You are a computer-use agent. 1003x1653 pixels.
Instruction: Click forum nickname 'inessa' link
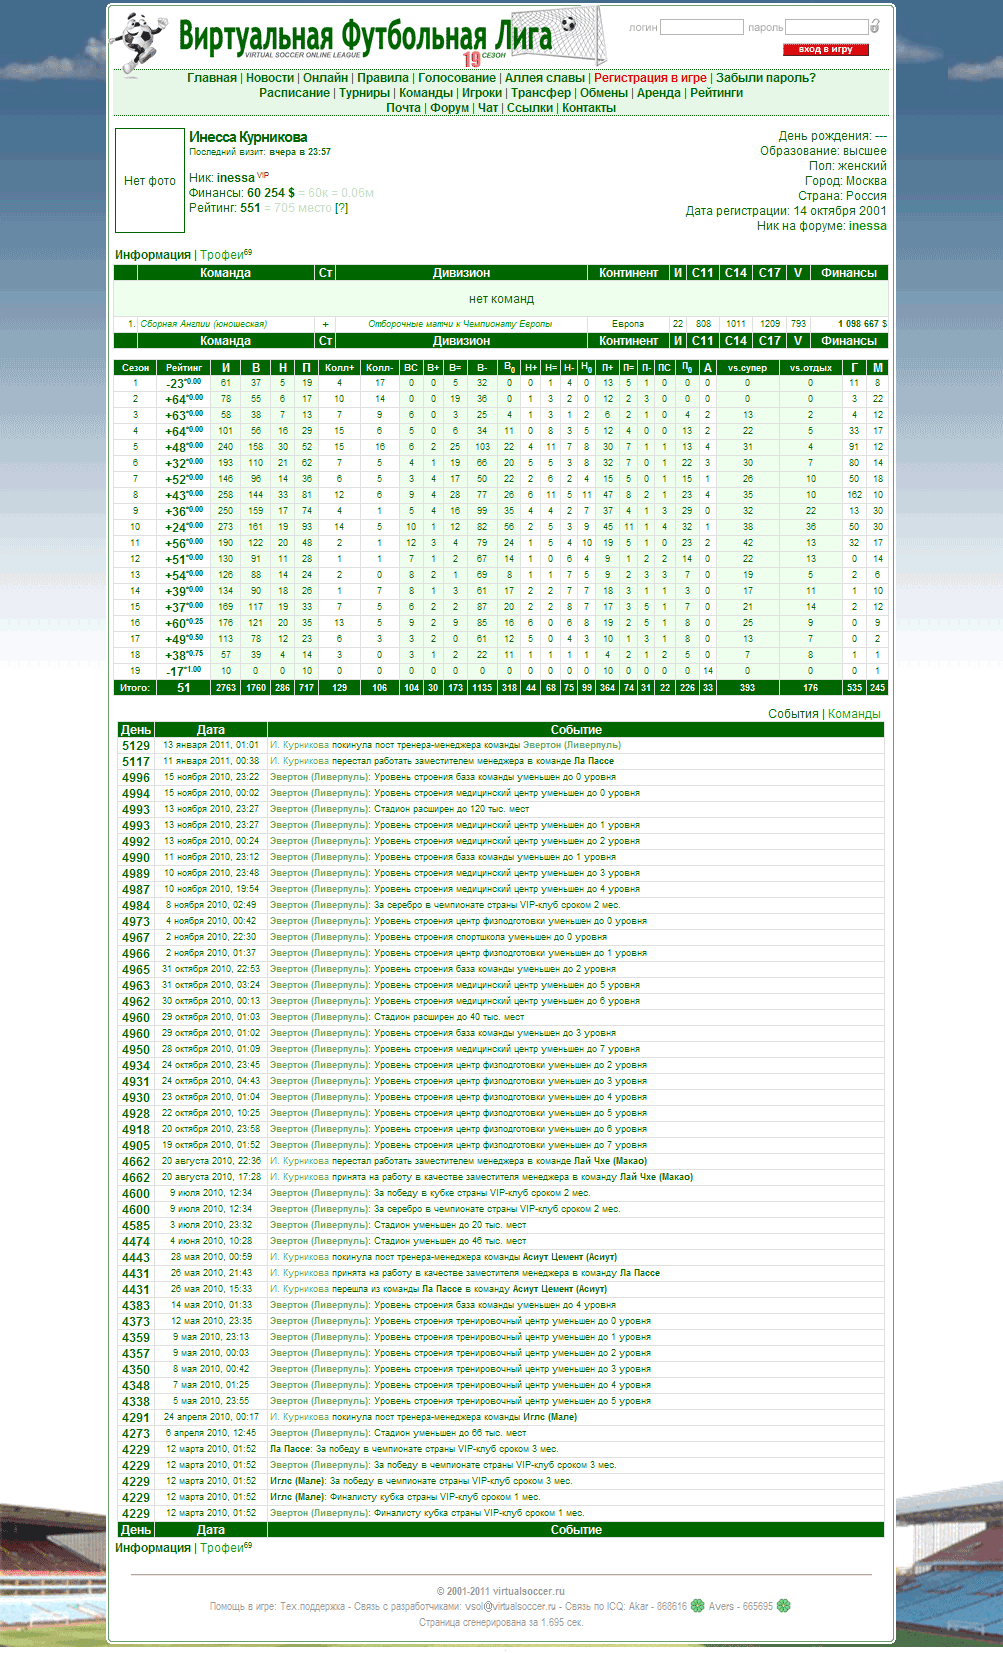click(x=868, y=226)
